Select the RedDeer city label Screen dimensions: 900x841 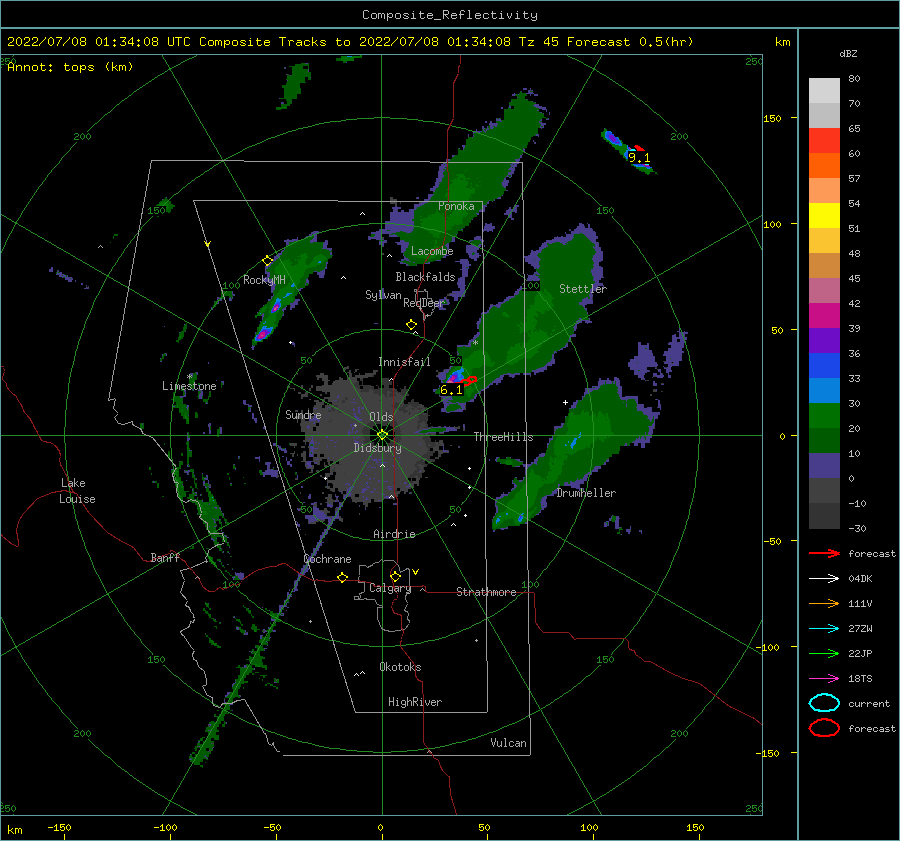pos(424,303)
